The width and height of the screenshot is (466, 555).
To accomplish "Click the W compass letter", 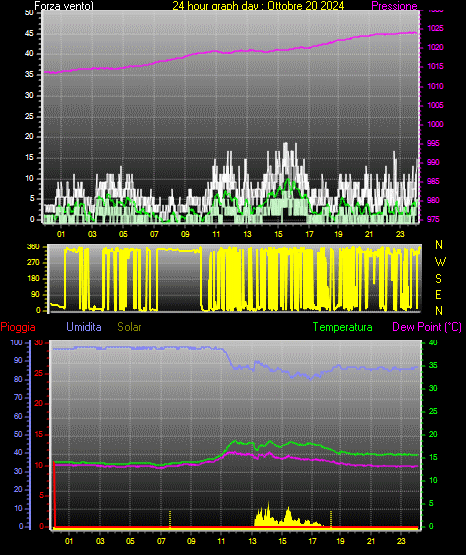I will (440, 262).
